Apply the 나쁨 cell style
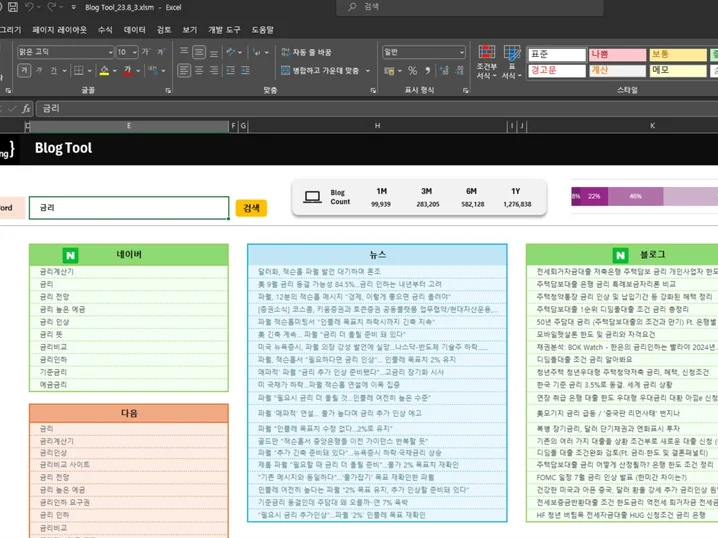 [x=617, y=54]
